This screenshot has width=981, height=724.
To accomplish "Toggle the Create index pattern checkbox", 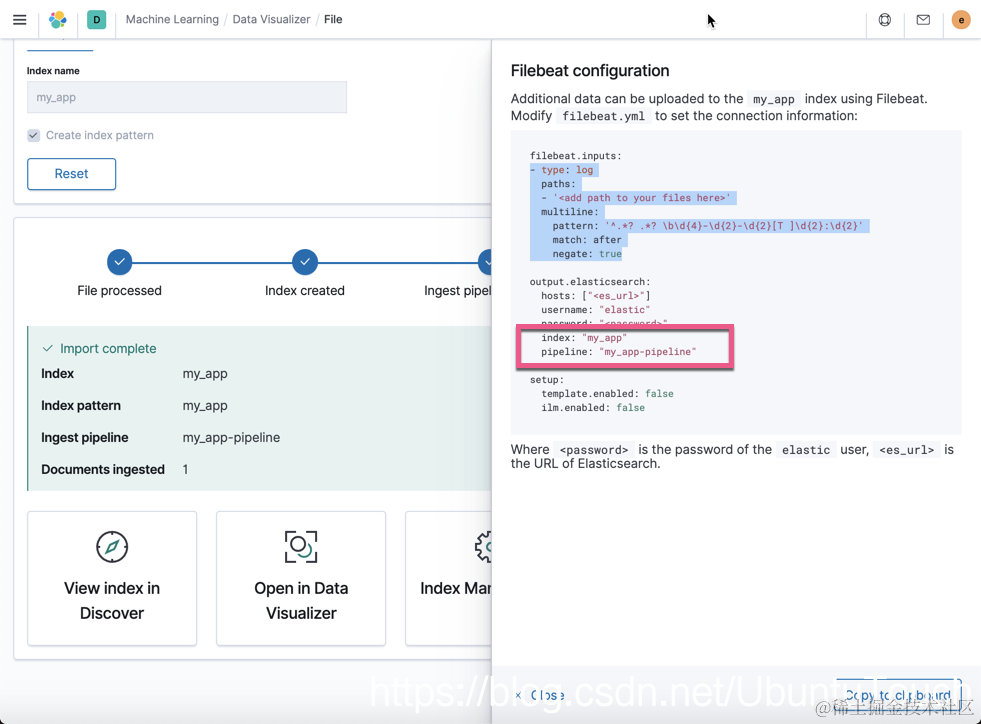I will tap(34, 135).
